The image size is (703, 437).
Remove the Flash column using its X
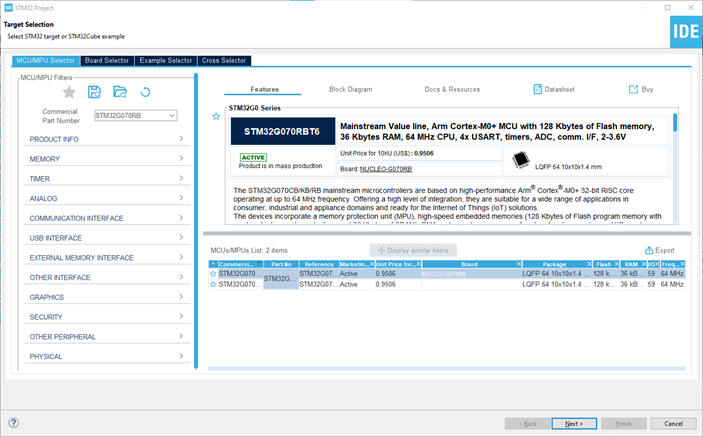tap(617, 264)
